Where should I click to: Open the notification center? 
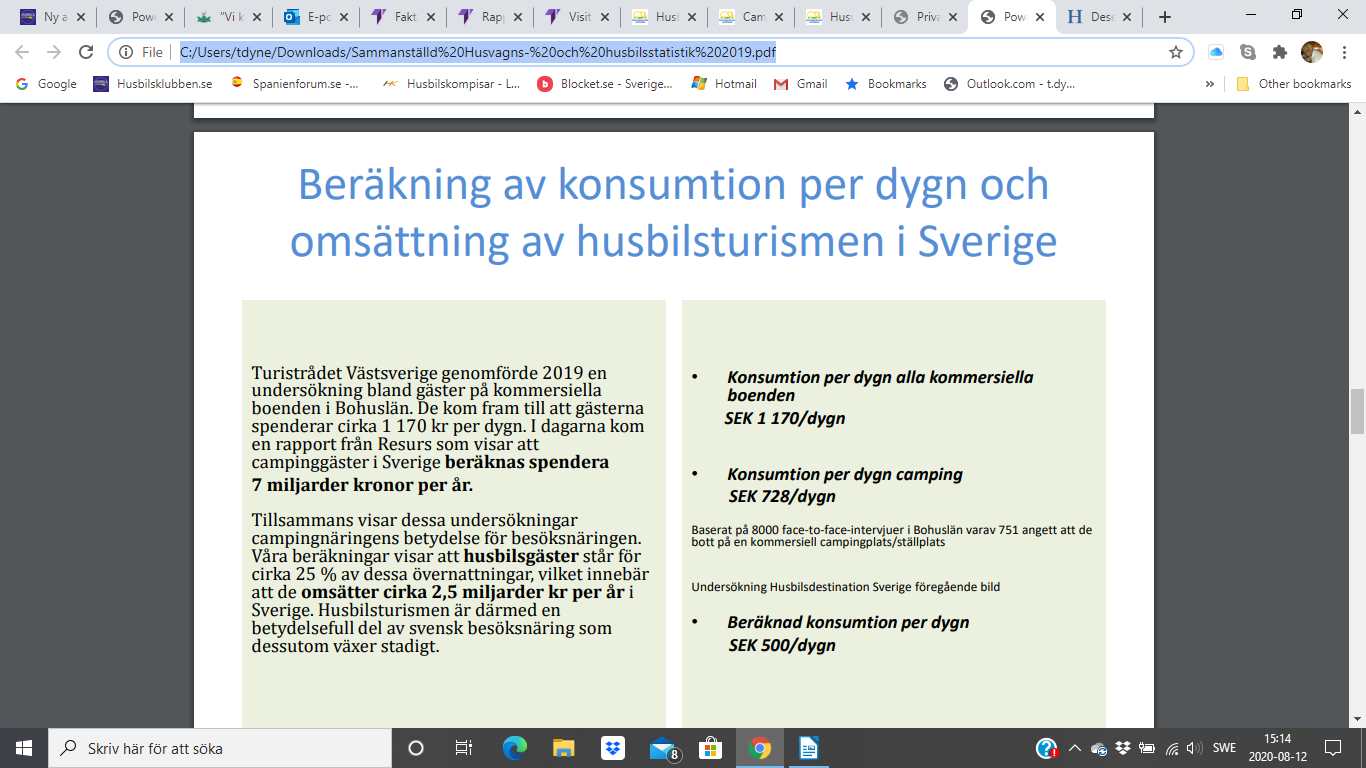tap(1332, 747)
